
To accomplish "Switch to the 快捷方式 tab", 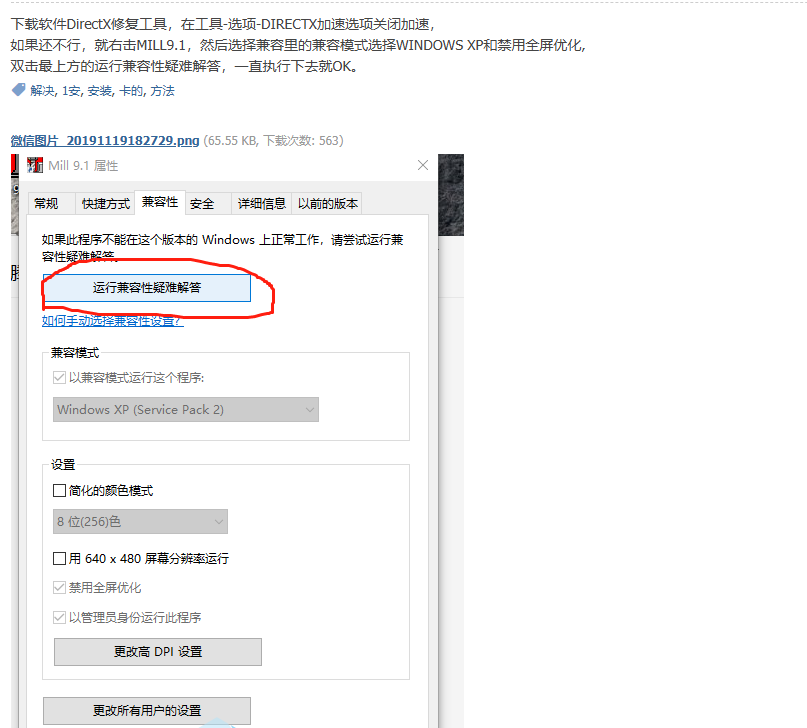I will tap(106, 204).
